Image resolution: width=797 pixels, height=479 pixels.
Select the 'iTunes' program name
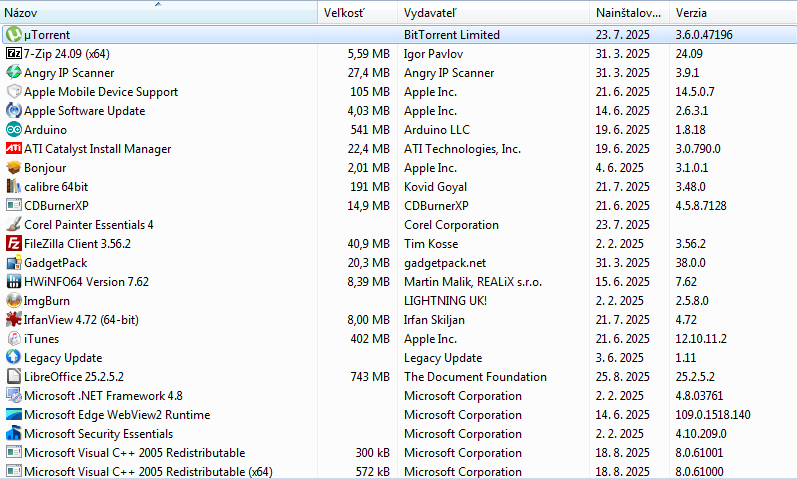click(x=41, y=339)
